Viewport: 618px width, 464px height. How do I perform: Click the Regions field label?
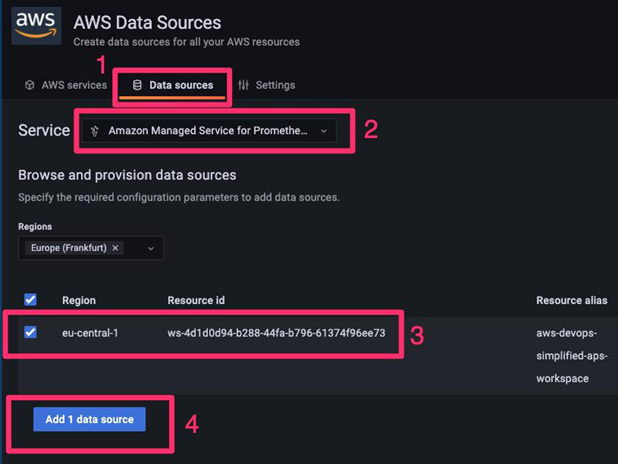tap(35, 227)
